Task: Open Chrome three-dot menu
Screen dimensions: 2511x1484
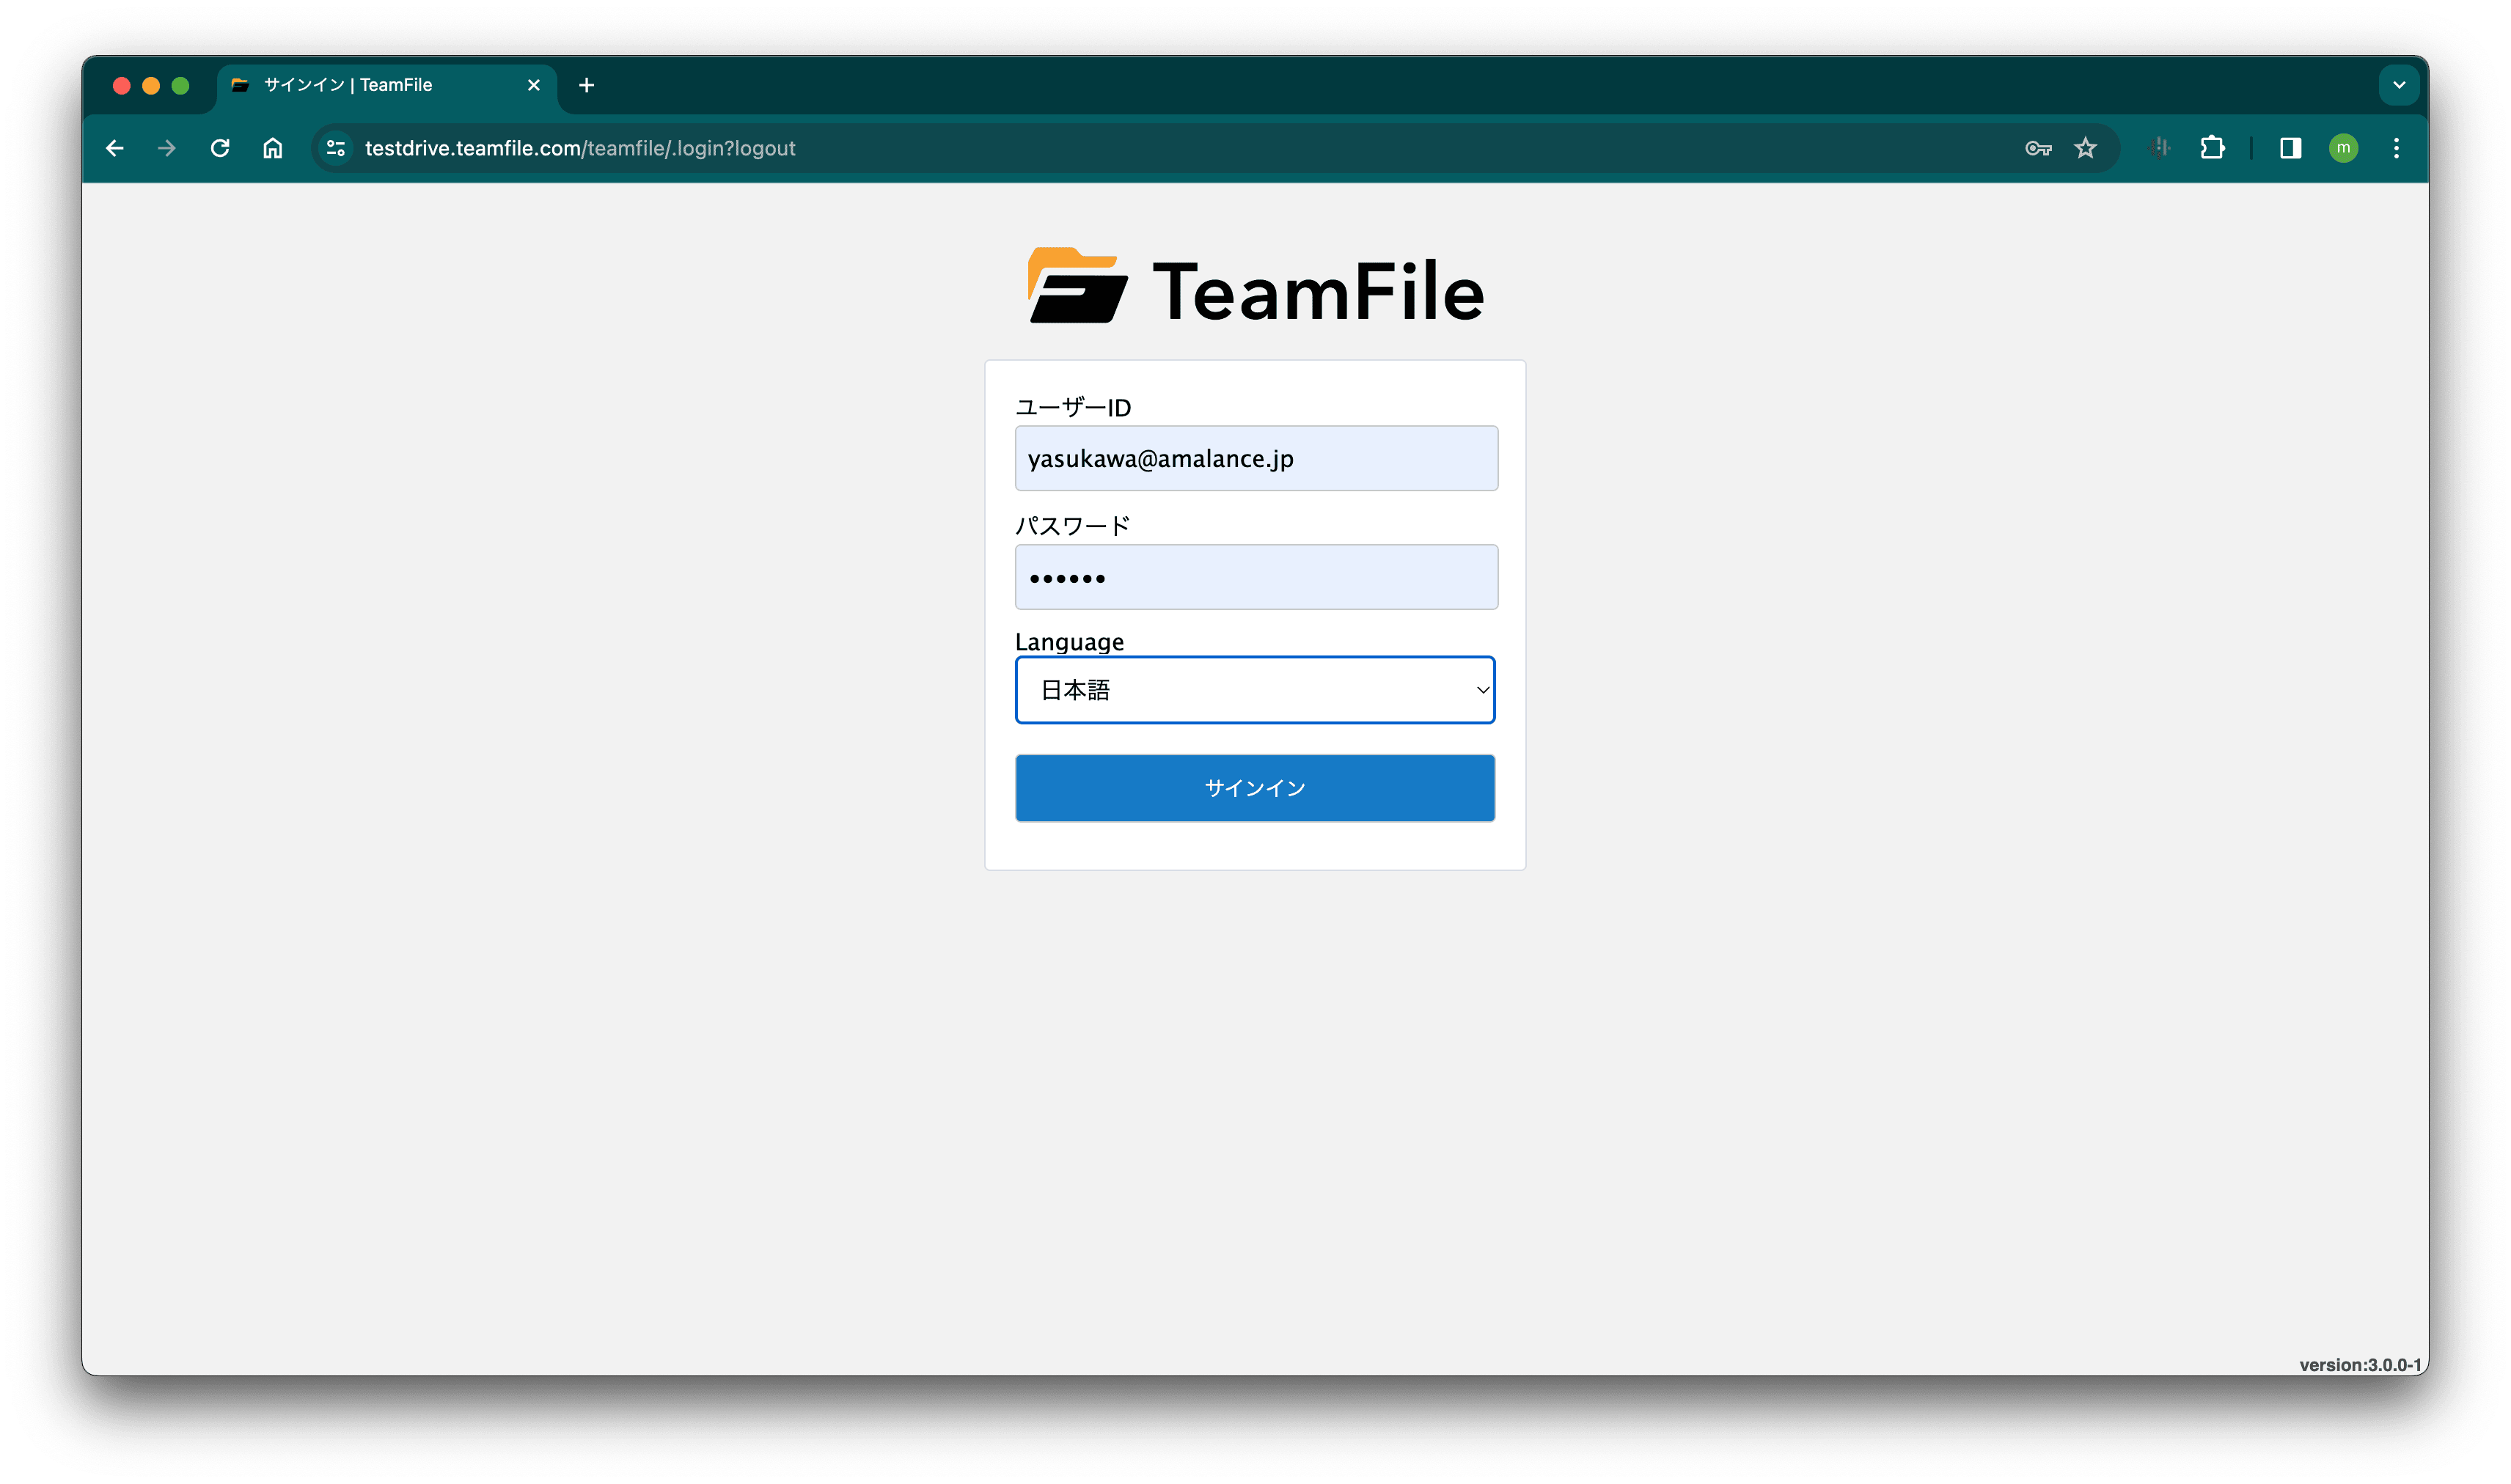Action: point(2396,148)
